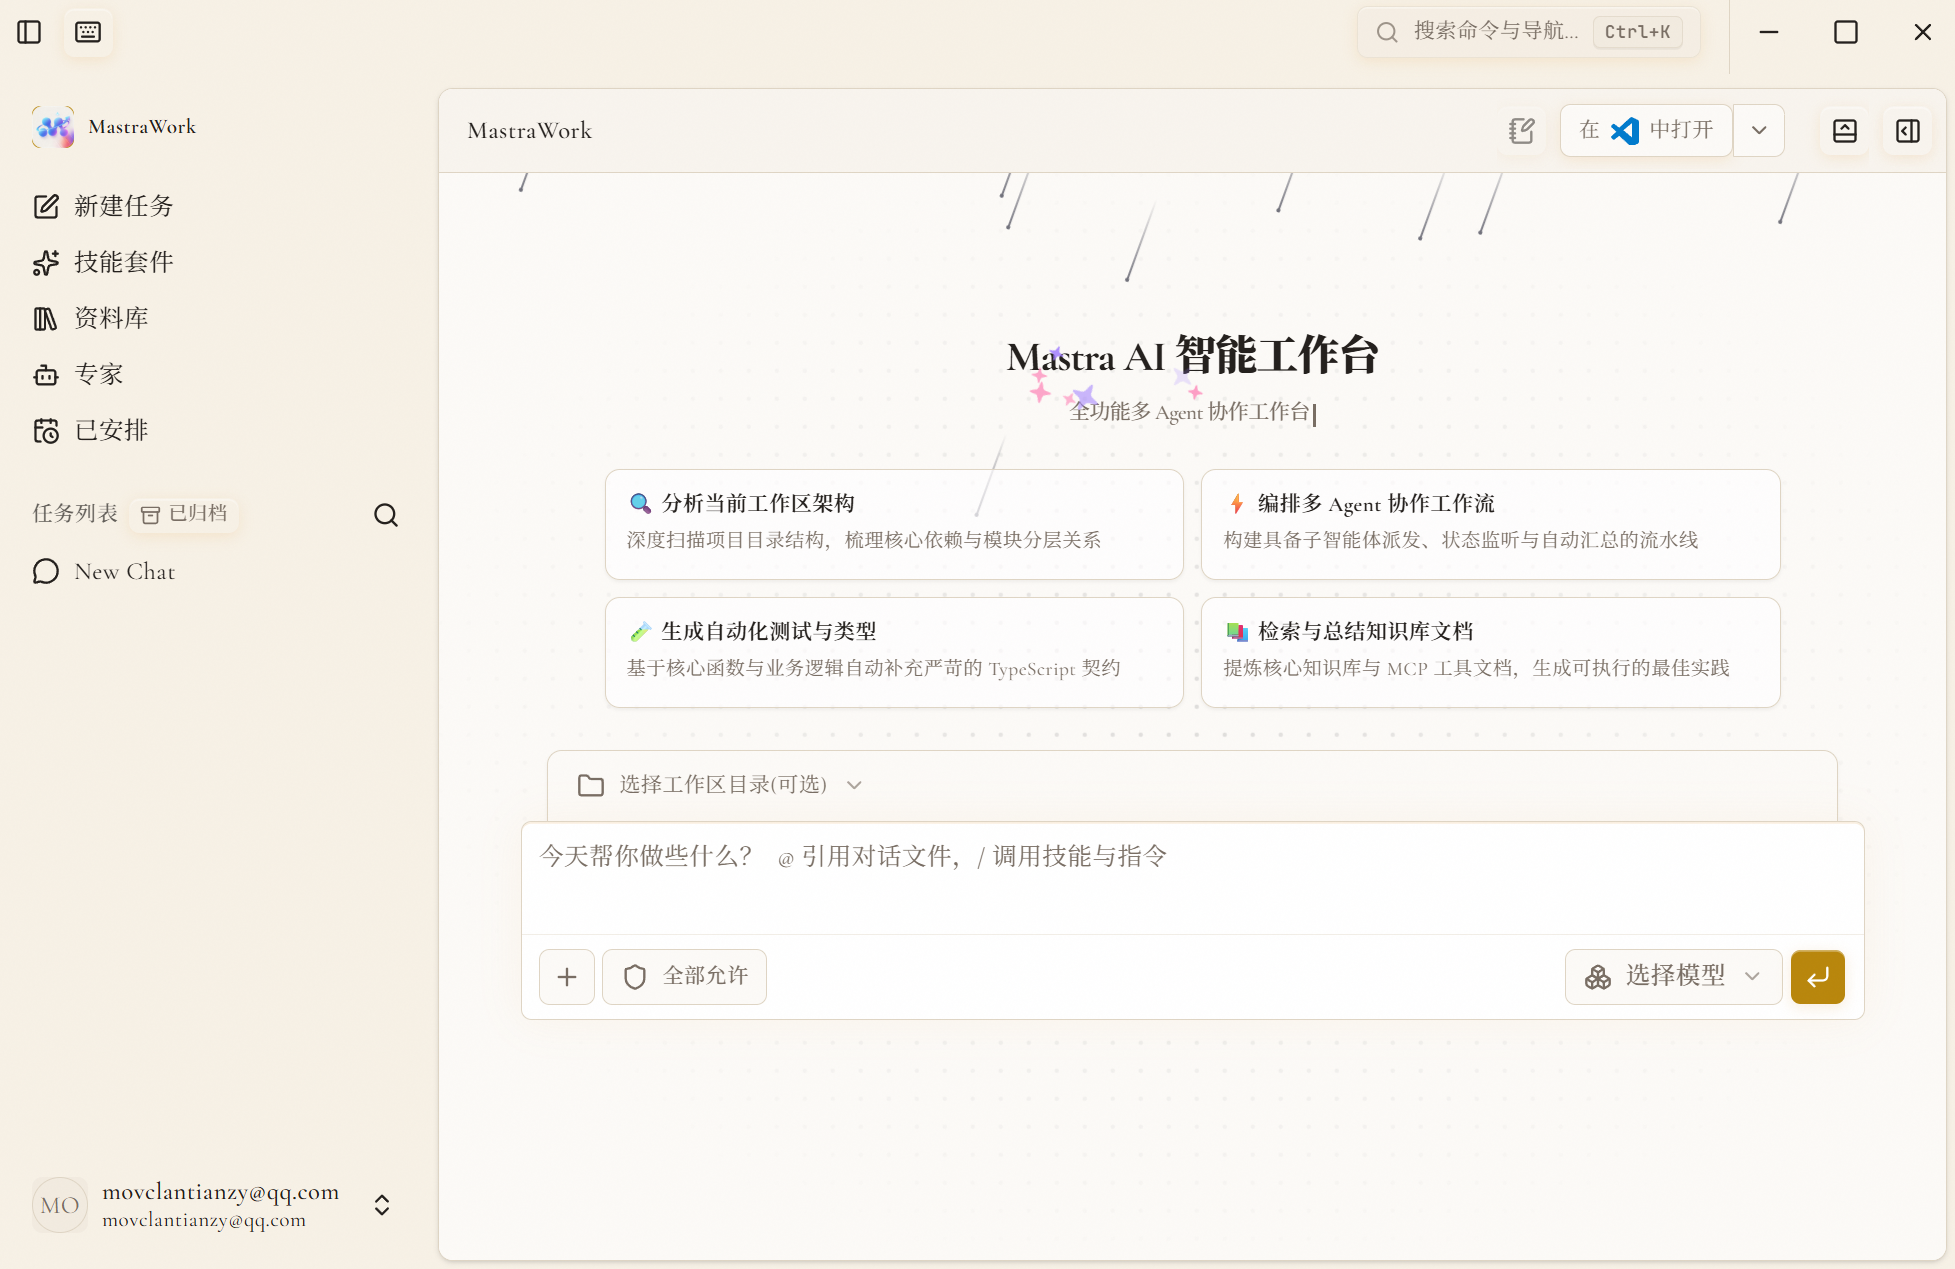Toggle 全部允许 permission mode
The height and width of the screenshot is (1269, 1955).
(684, 977)
